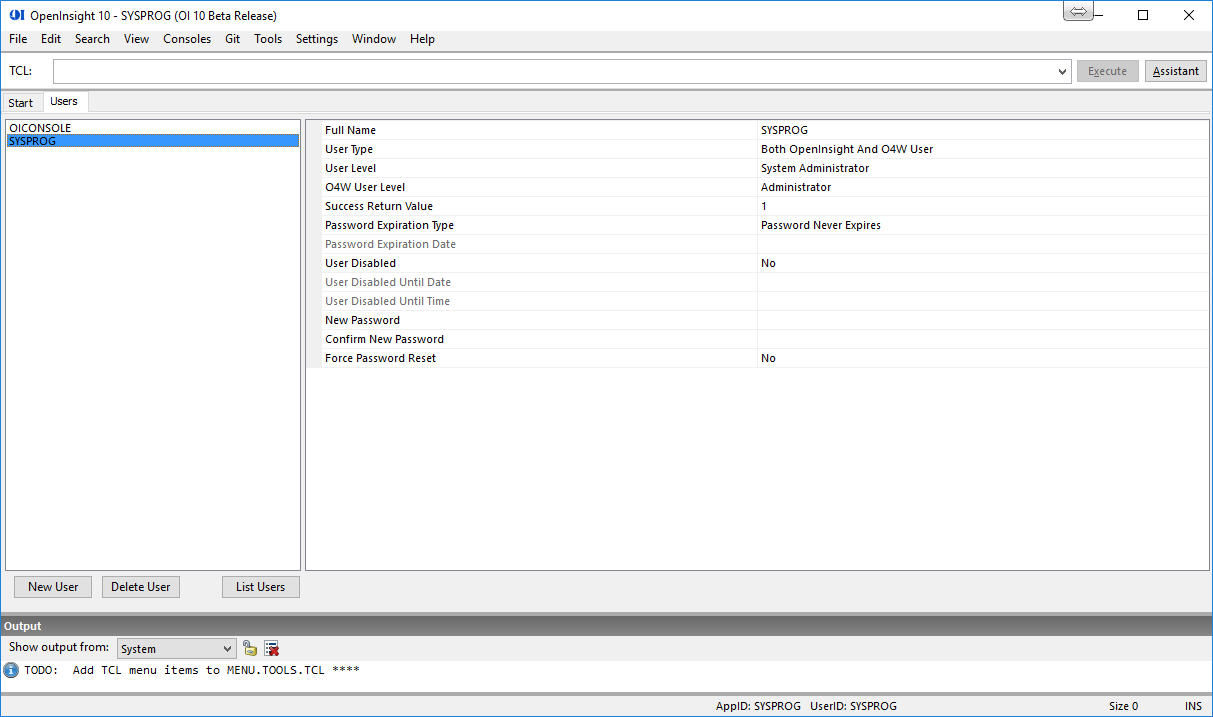Click the TODO output message line
Screen dimensions: 1213x717
(192, 670)
